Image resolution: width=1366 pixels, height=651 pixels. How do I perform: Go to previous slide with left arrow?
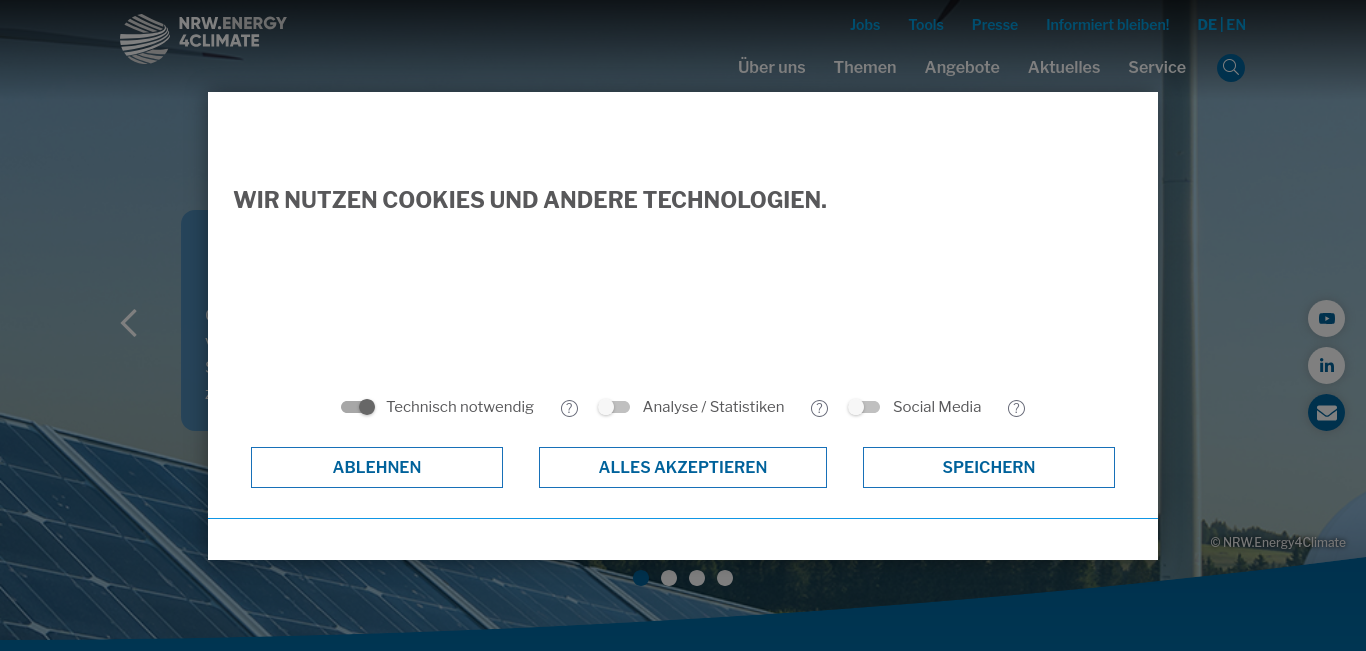128,323
